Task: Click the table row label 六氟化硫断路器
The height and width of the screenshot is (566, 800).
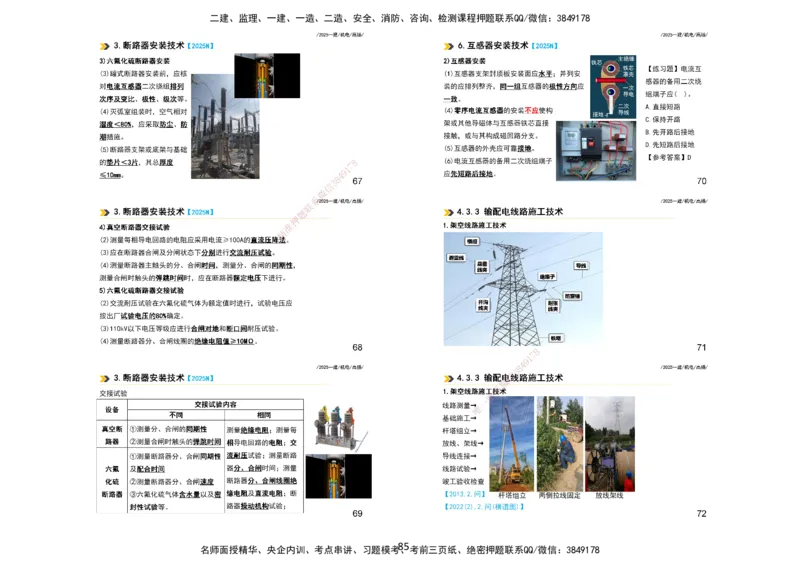Action: [x=112, y=481]
